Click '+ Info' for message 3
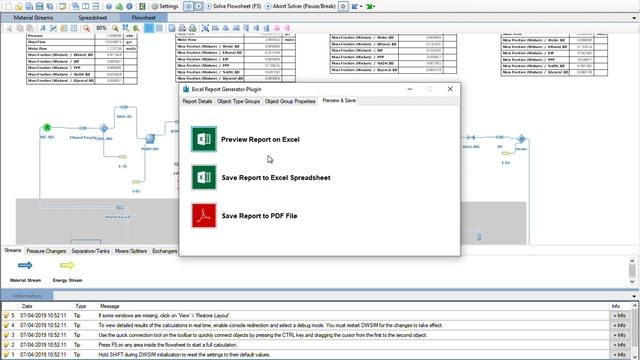This screenshot has height=360, width=640. (619, 335)
